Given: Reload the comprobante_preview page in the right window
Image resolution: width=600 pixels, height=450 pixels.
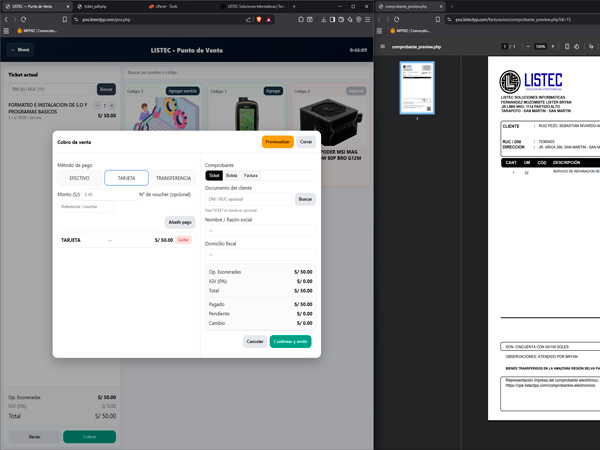Looking at the screenshot, I should pyautogui.click(x=396, y=19).
